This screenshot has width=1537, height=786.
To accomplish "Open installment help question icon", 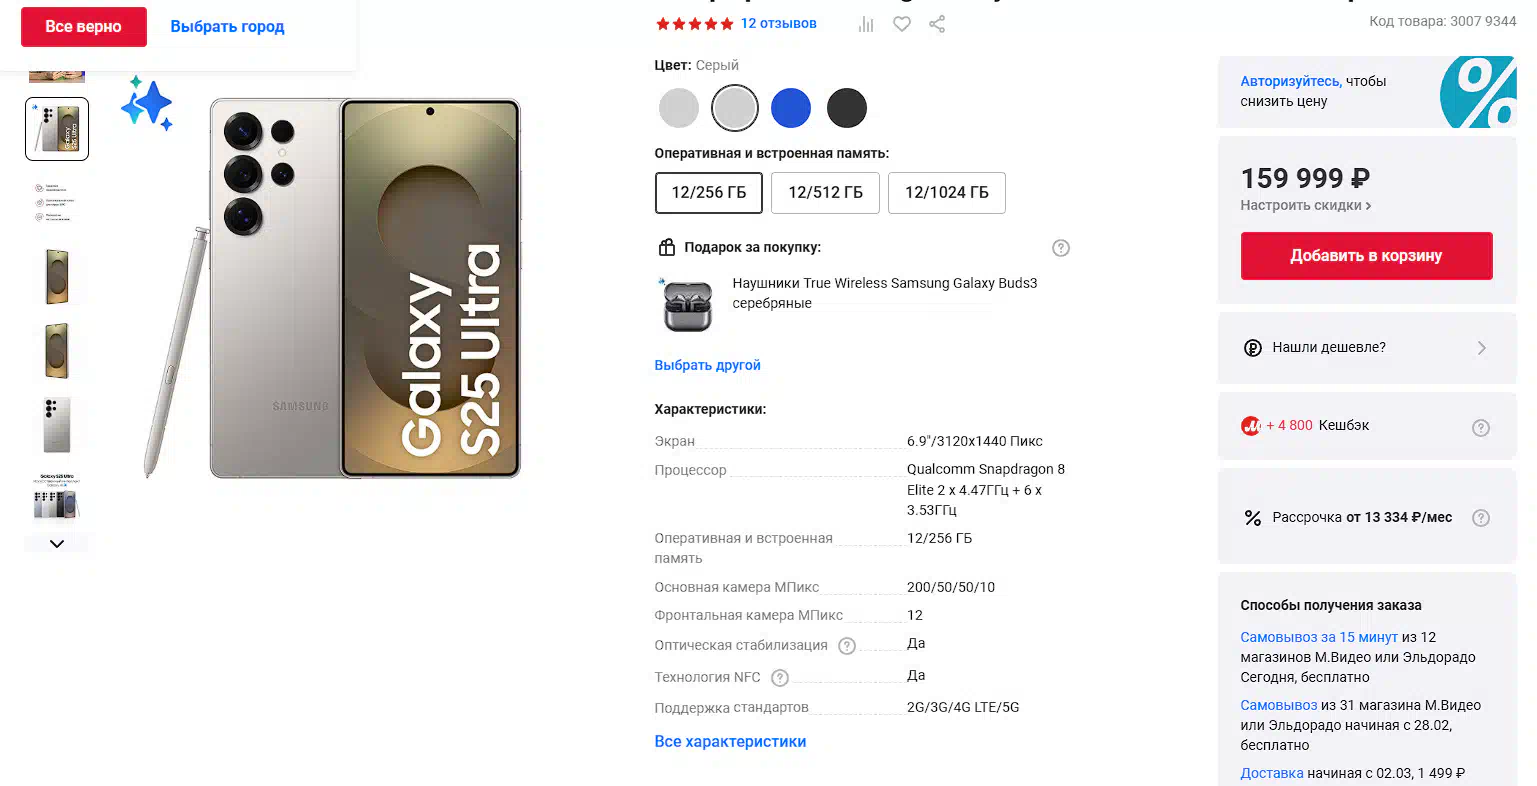I will (1481, 518).
